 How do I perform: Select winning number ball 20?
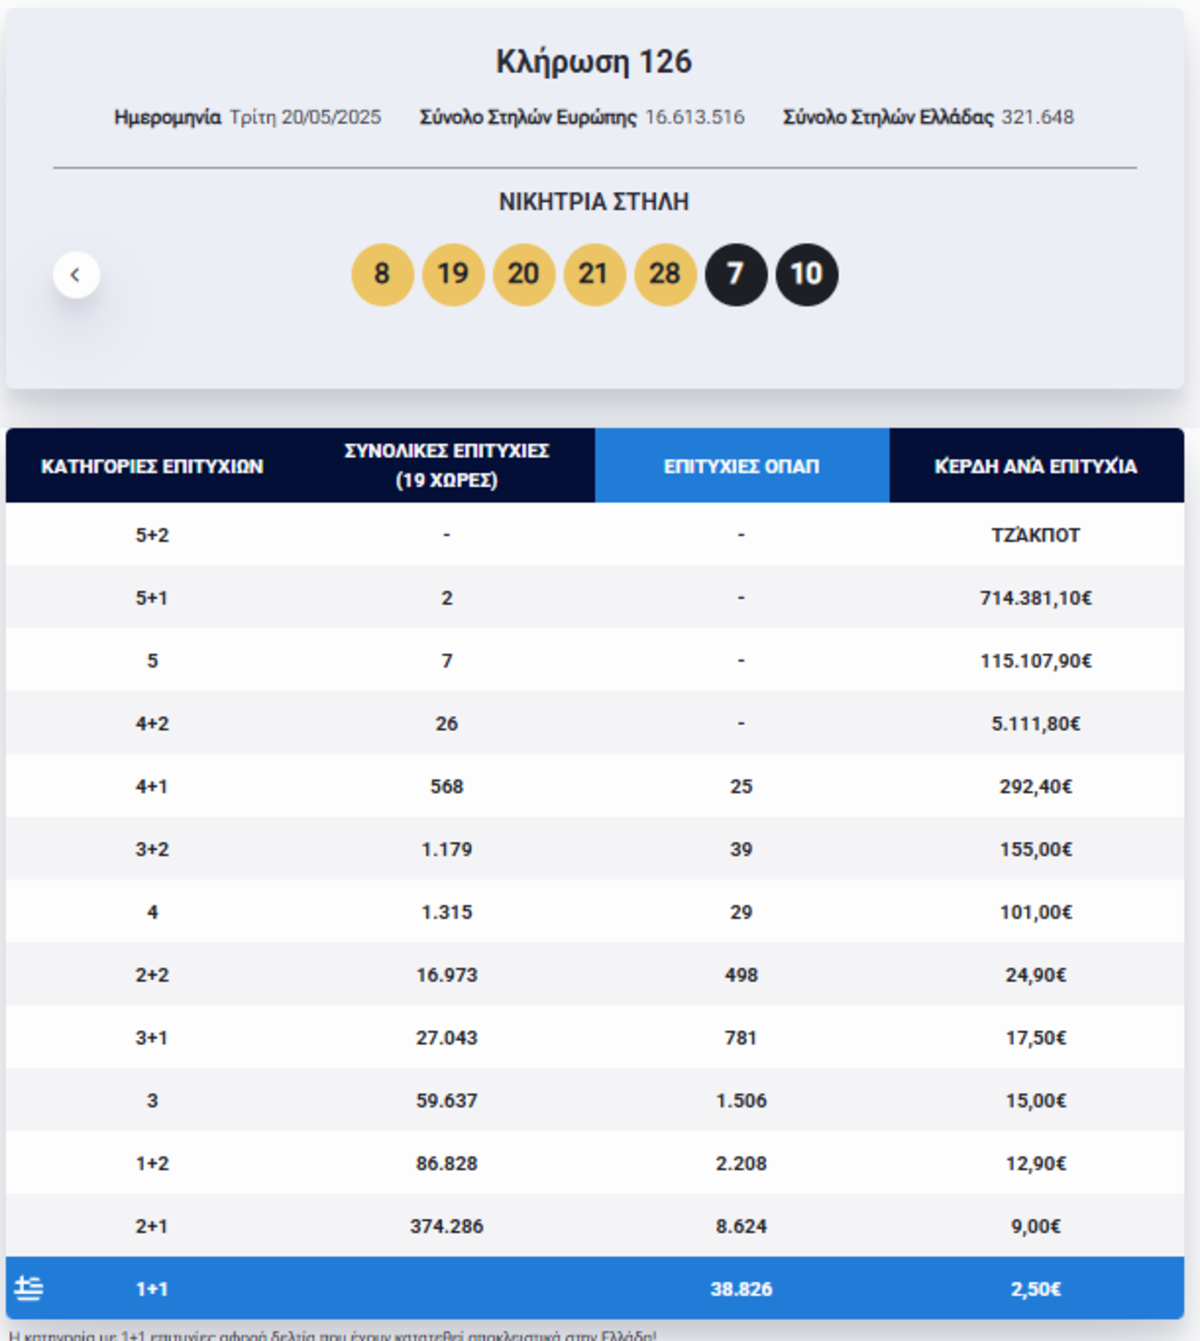click(x=524, y=274)
